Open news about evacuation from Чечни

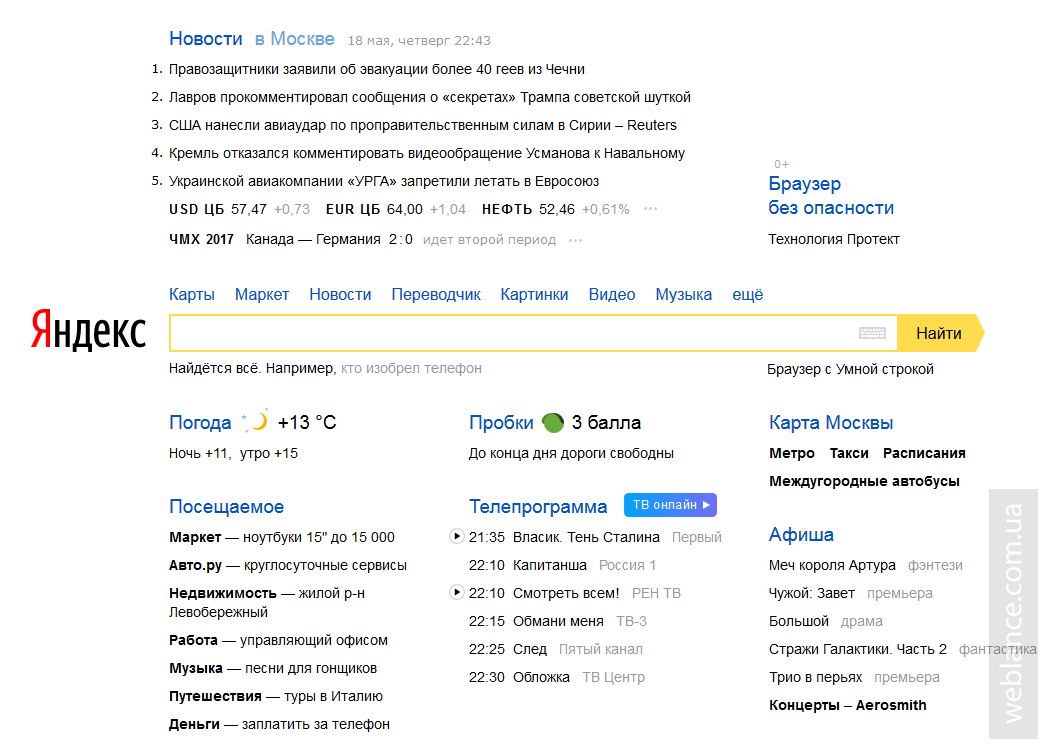[x=377, y=69]
